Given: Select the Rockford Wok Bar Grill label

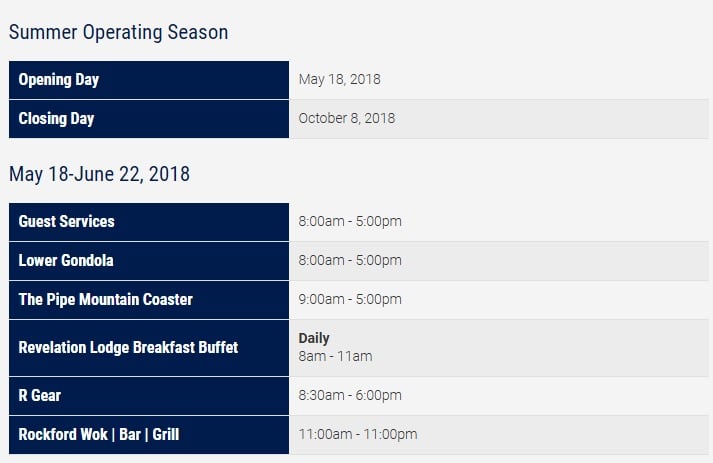Looking at the screenshot, I should click(99, 434).
